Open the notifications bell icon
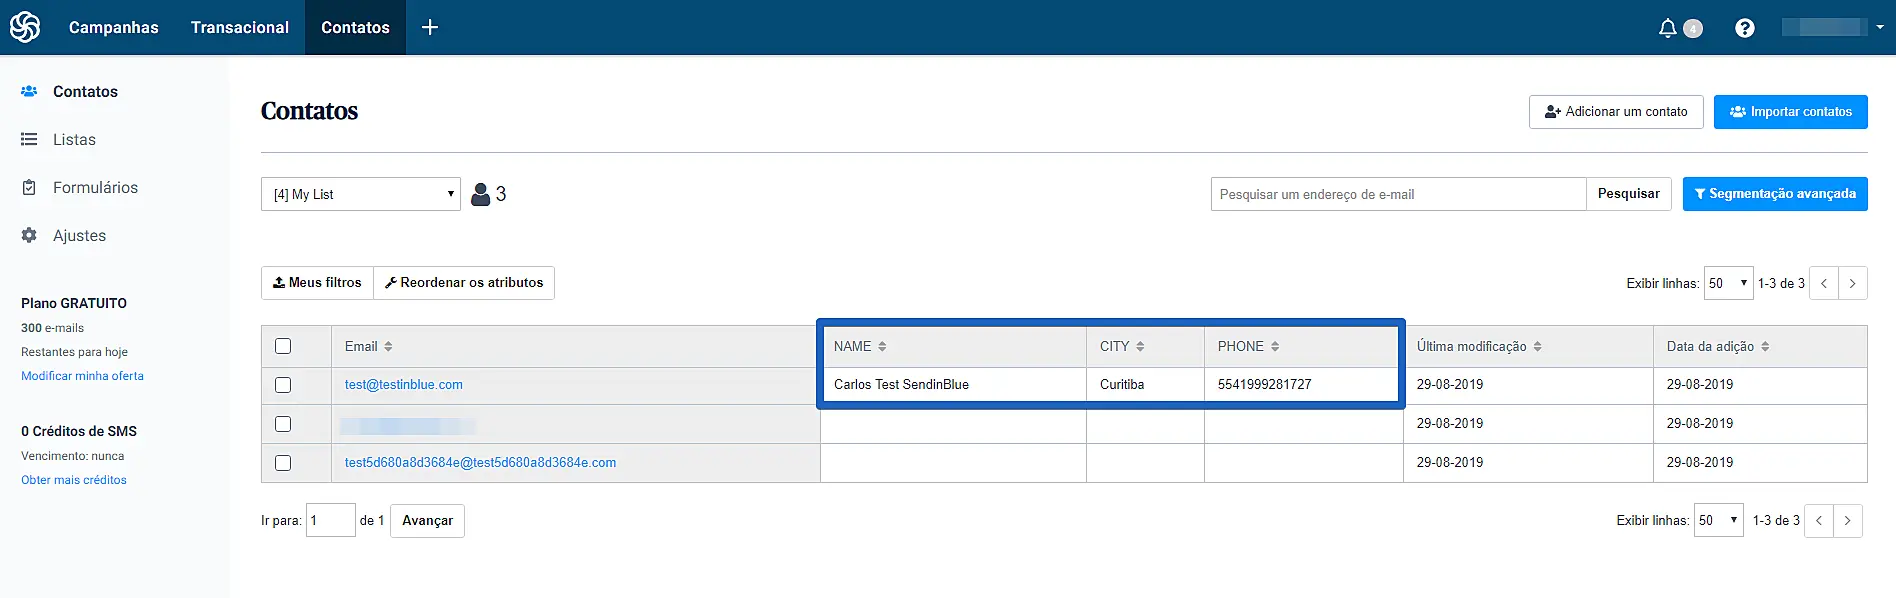Image resolution: width=1896 pixels, height=598 pixels. [1667, 28]
